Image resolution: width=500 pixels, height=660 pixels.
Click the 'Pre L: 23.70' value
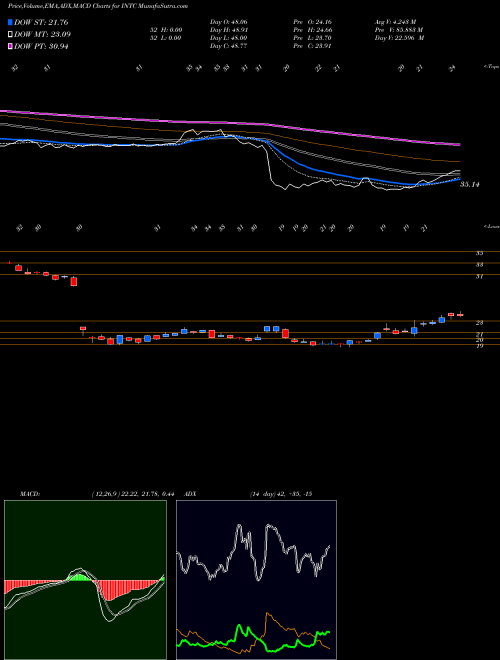coord(314,38)
